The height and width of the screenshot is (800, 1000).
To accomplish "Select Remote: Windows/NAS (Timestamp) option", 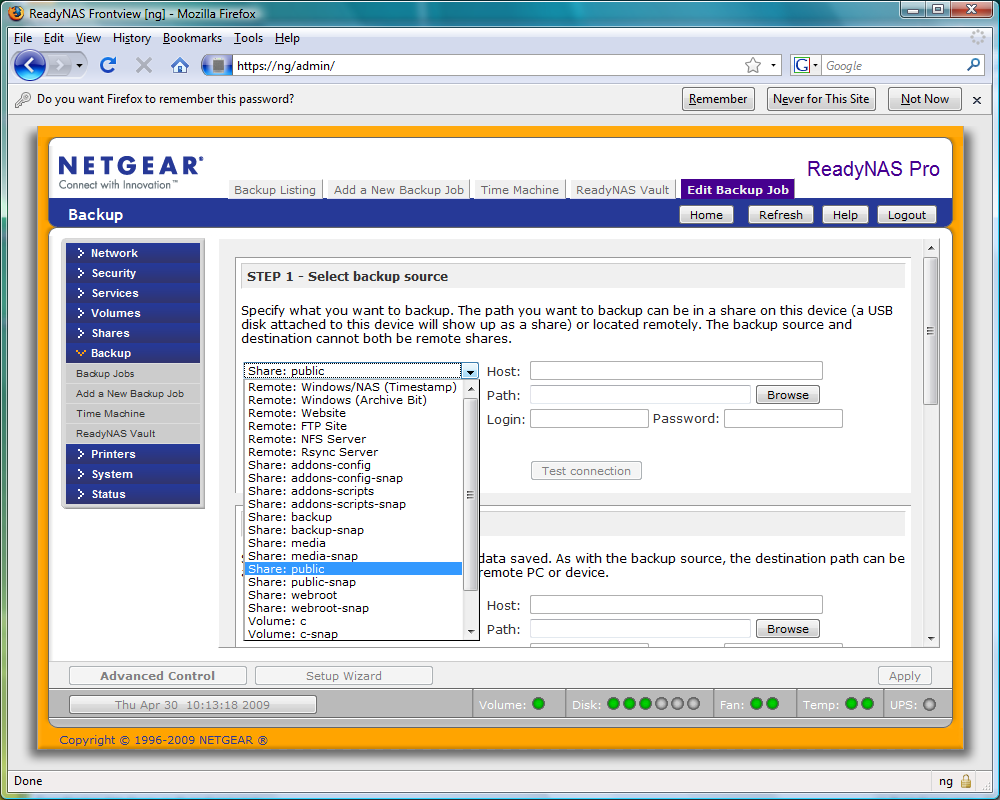I will click(x=353, y=387).
